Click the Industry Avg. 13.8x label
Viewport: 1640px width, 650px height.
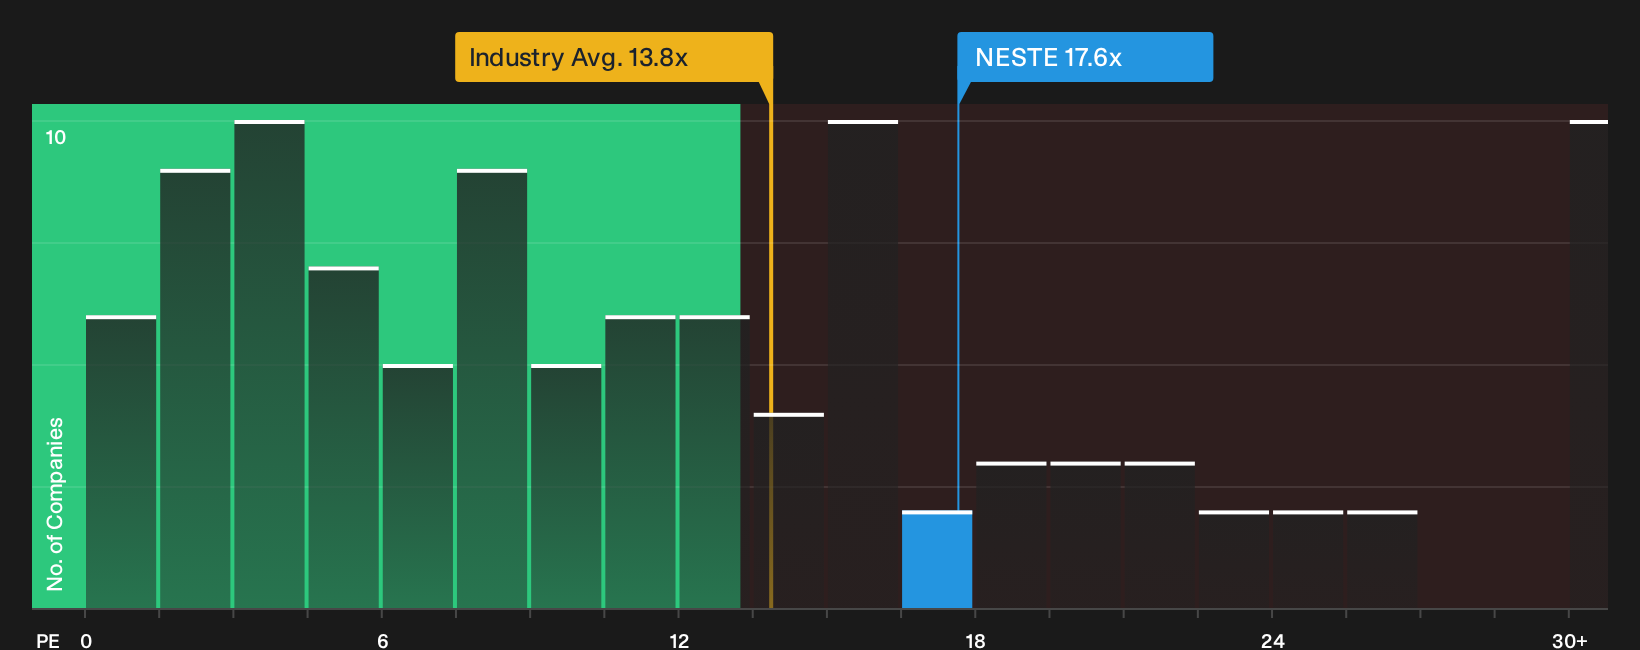(614, 57)
